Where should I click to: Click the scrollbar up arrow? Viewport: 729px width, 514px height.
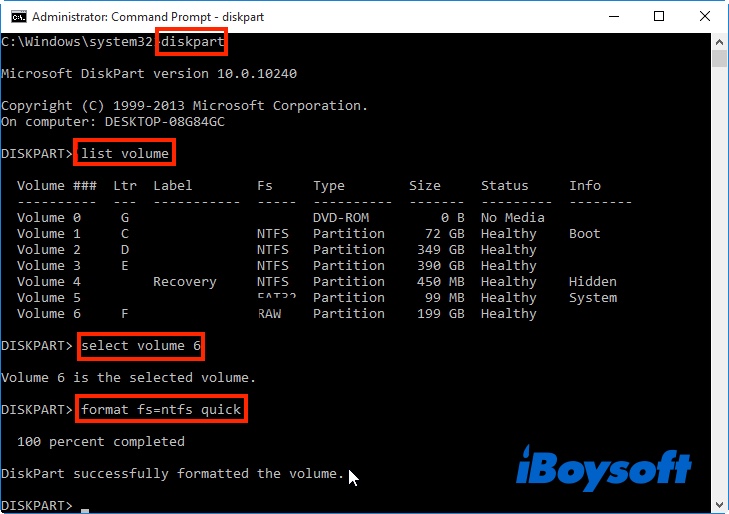[719, 41]
